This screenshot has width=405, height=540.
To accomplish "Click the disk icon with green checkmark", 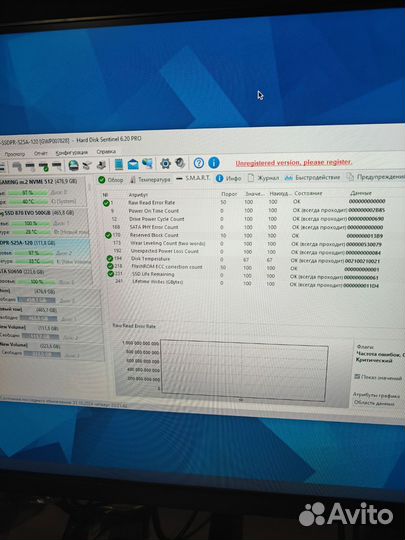I will coord(44,167).
